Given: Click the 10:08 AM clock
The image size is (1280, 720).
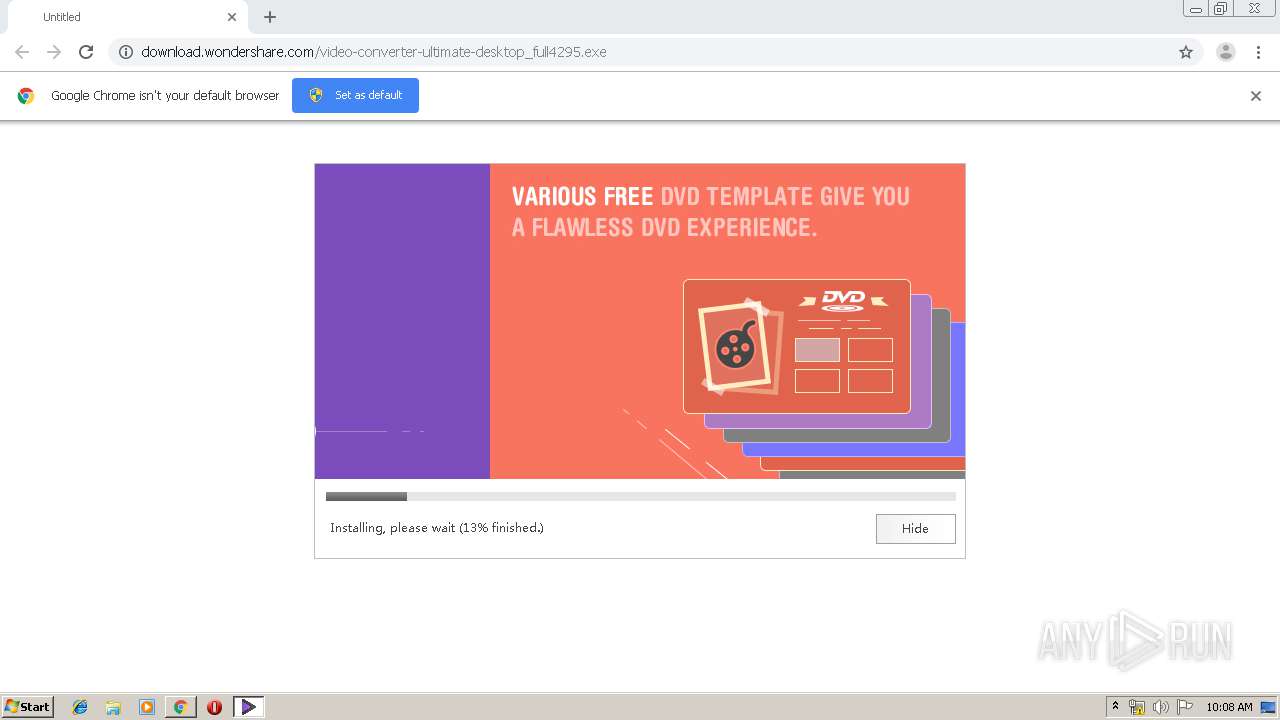Looking at the screenshot, I should tap(1229, 707).
